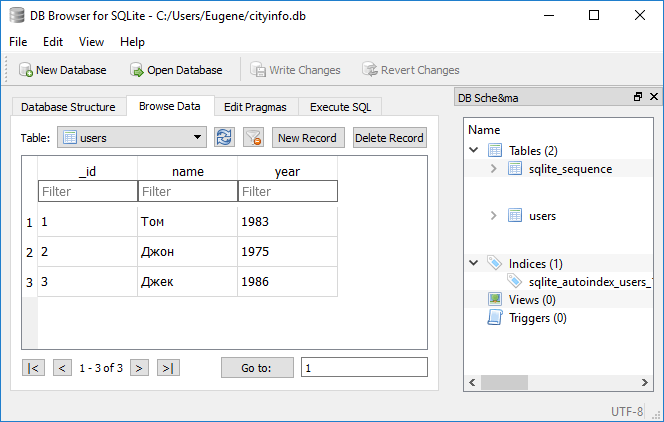Switch to the Database Structure tab
Viewport: 664px width, 422px height.
(68, 107)
